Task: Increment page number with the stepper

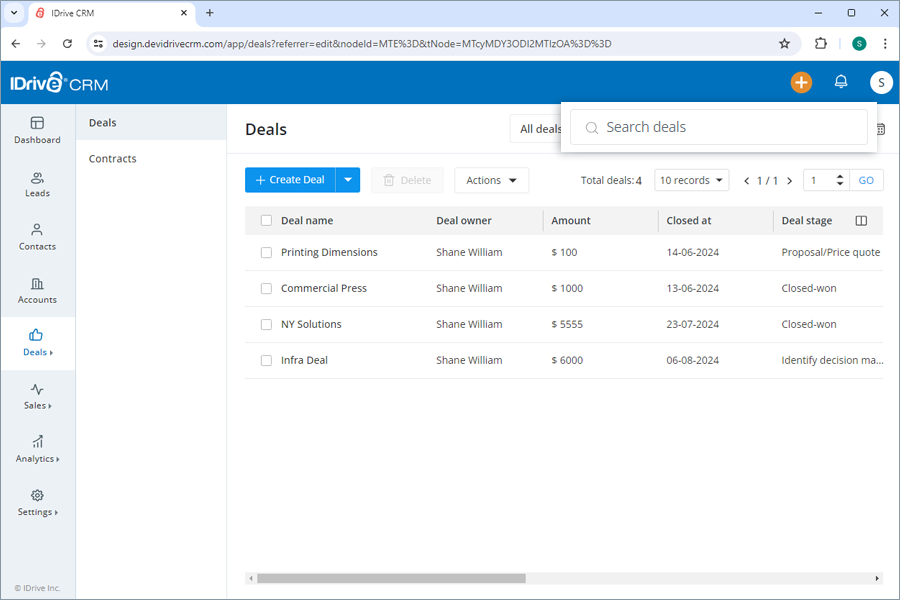Action: coord(838,175)
